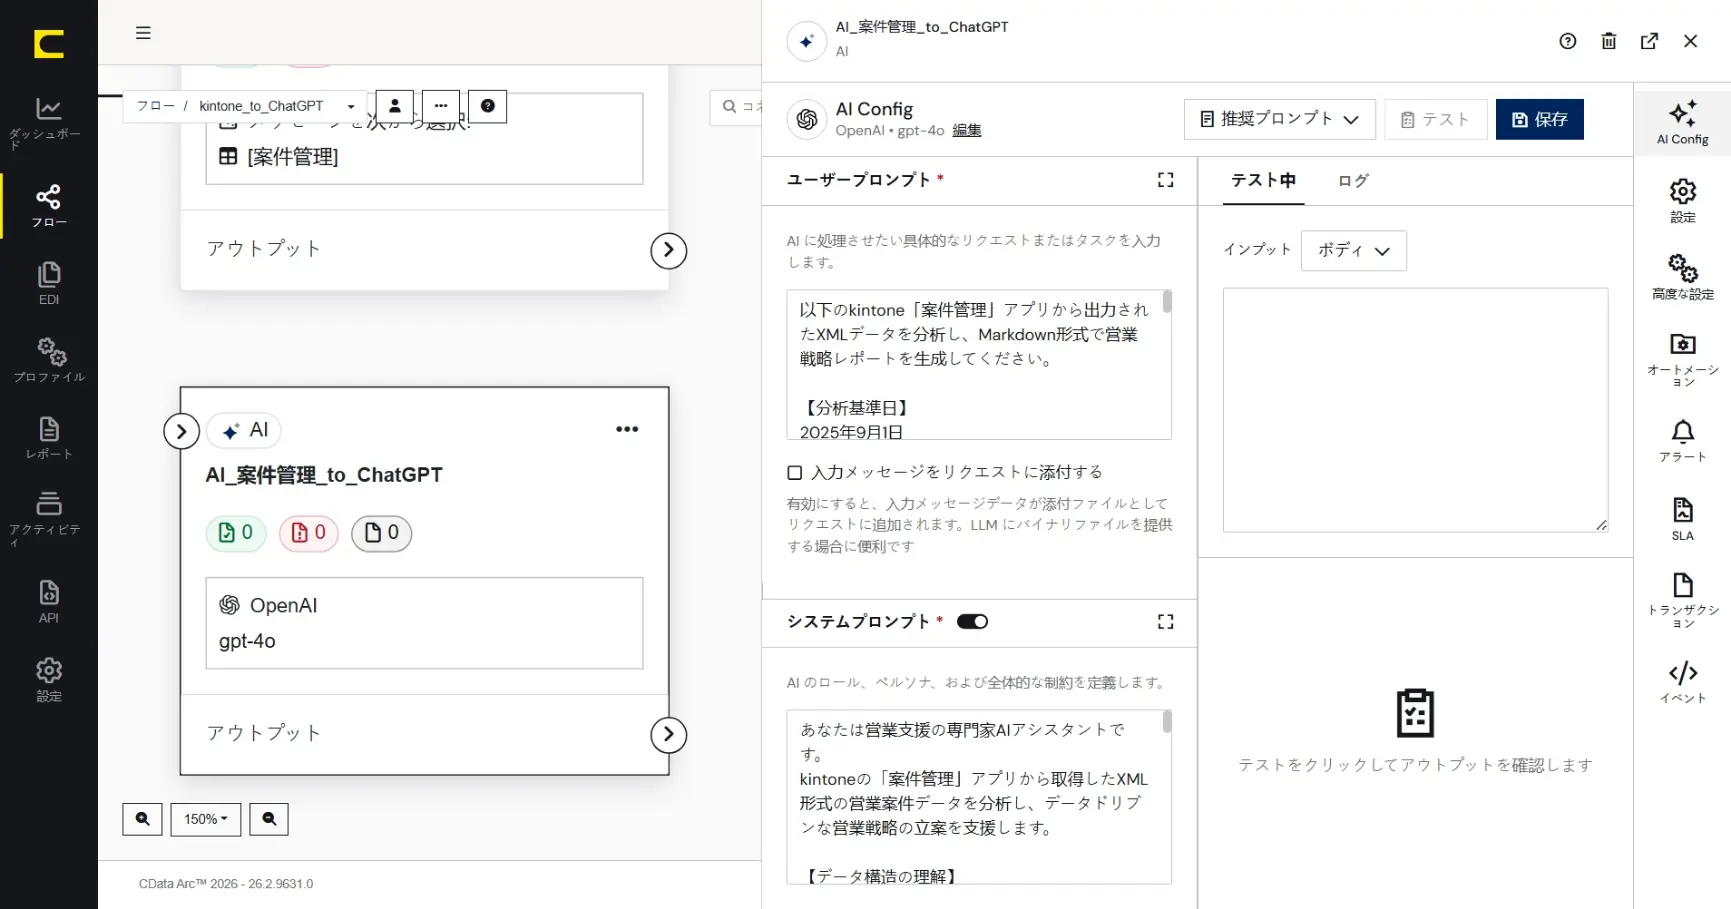
Task: Click the user icon in flow toolbar
Action: [395, 105]
